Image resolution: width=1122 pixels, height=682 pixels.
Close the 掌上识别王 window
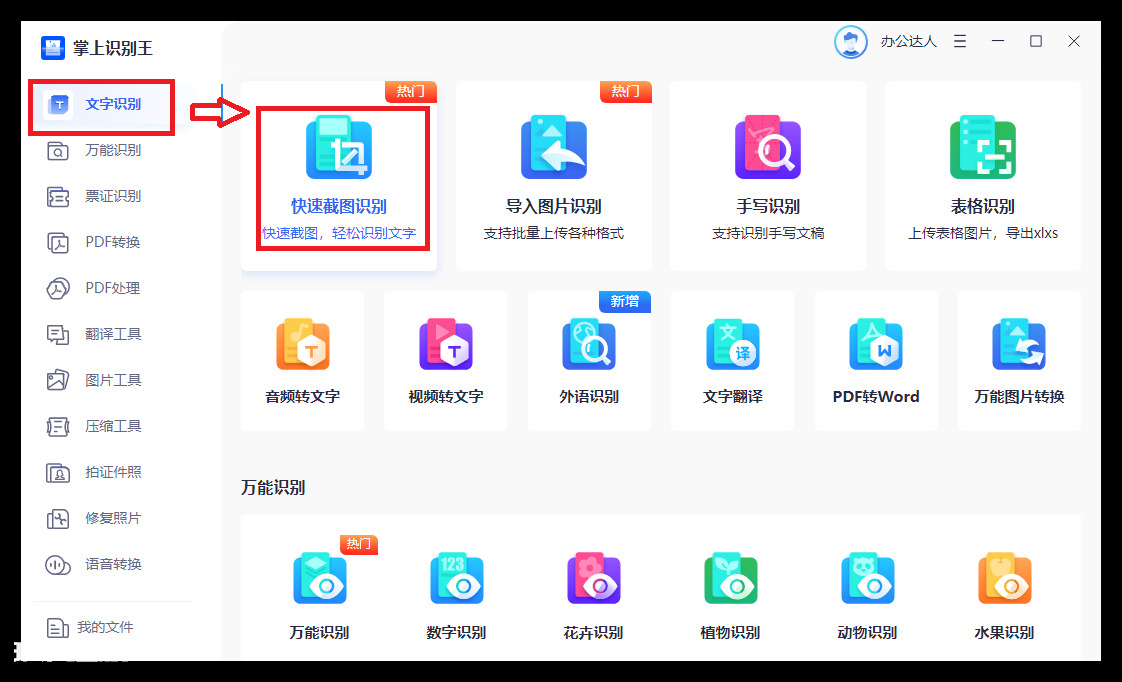pyautogui.click(x=1073, y=42)
